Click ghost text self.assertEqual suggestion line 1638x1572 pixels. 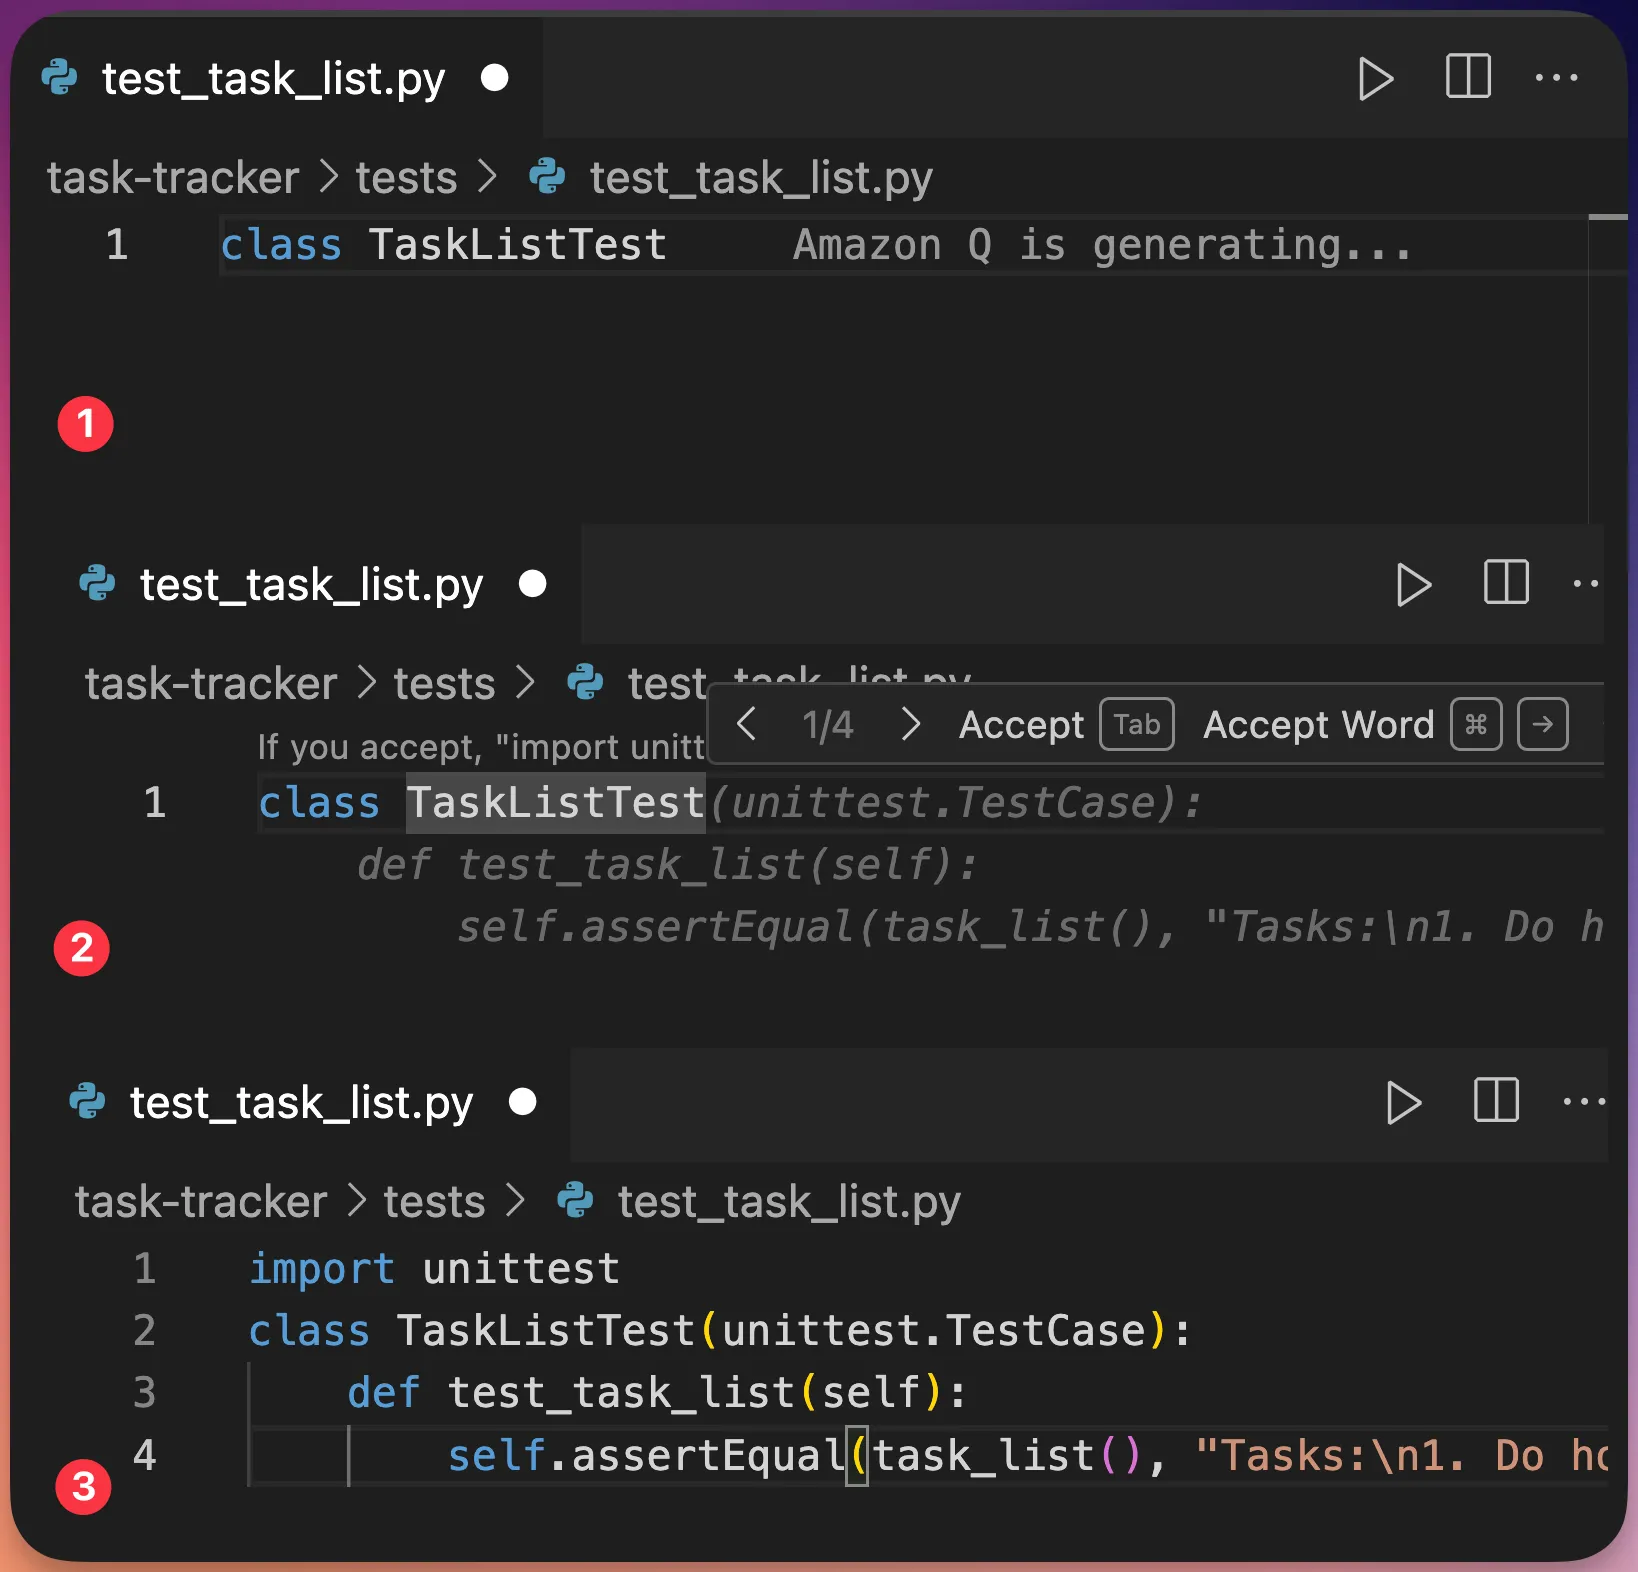[x=1030, y=927]
